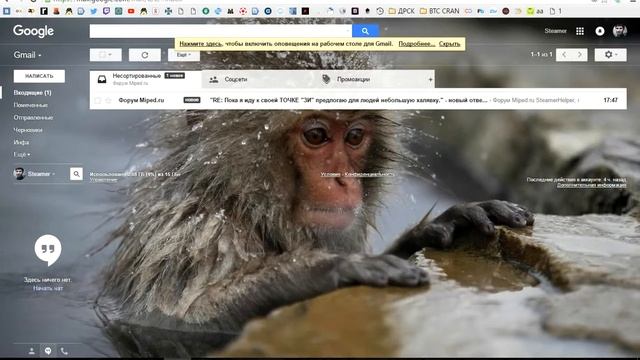Open account avatar in top right corner
The height and width of the screenshot is (360, 640).
tap(620, 31)
